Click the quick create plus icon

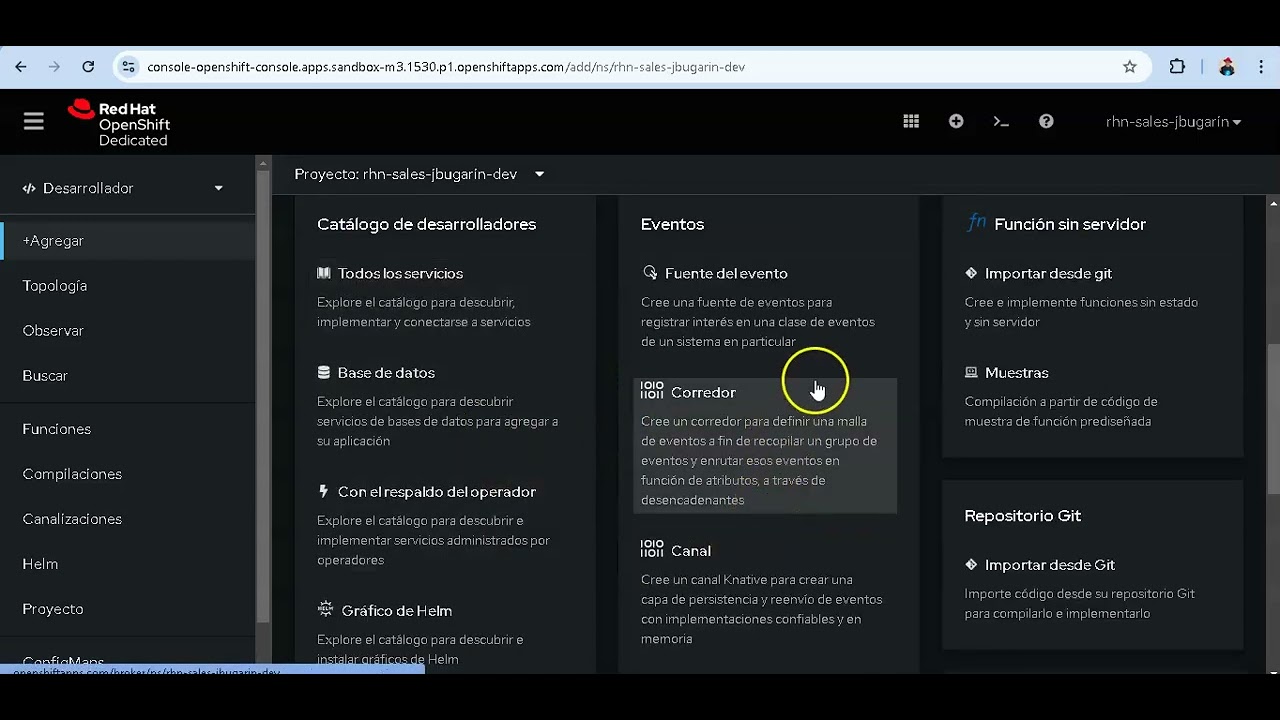coord(956,121)
